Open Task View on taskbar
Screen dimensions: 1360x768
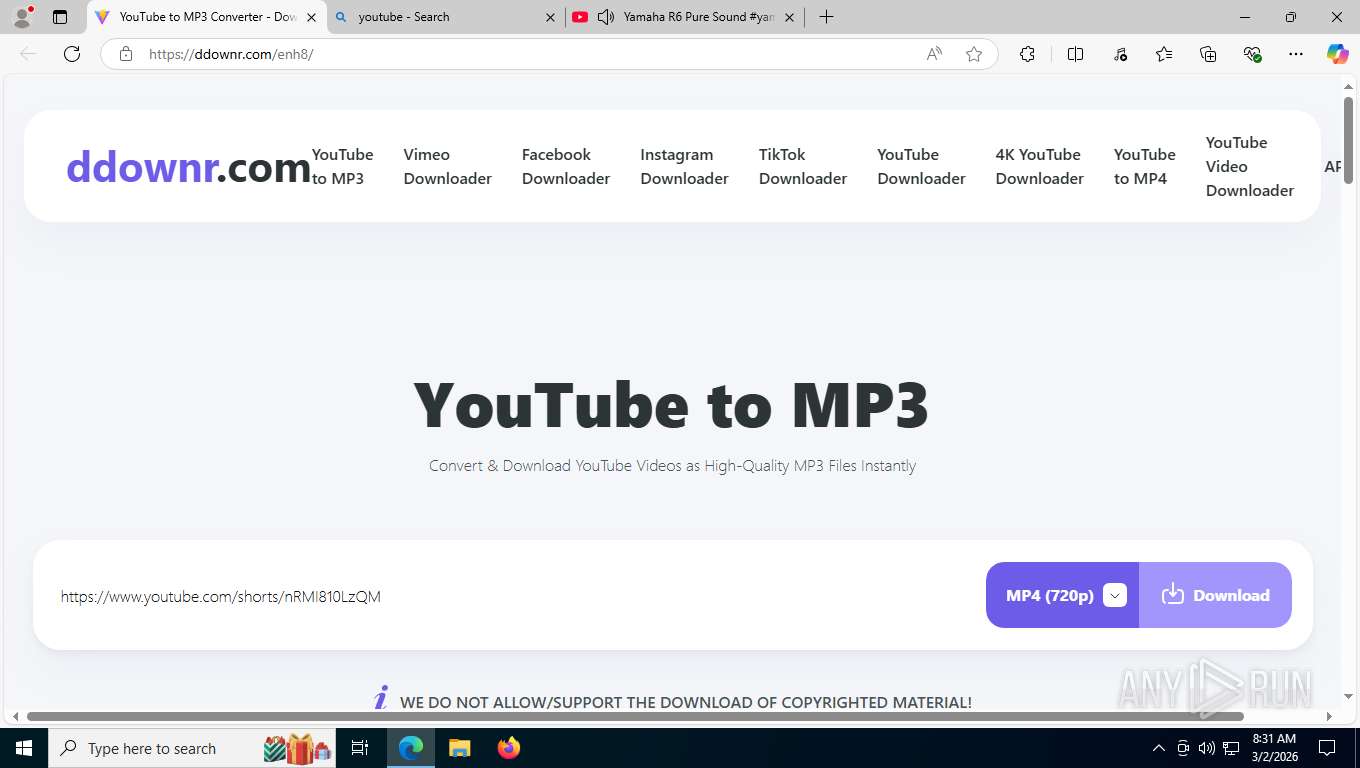360,748
